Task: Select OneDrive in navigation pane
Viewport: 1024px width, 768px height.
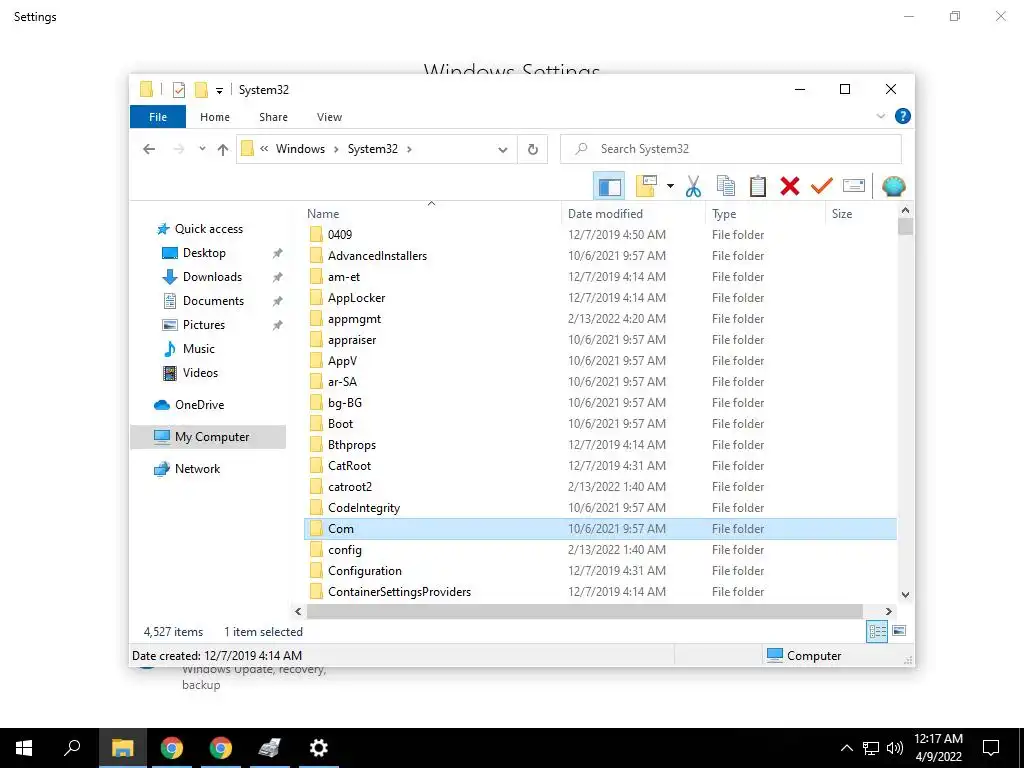Action: 199,405
